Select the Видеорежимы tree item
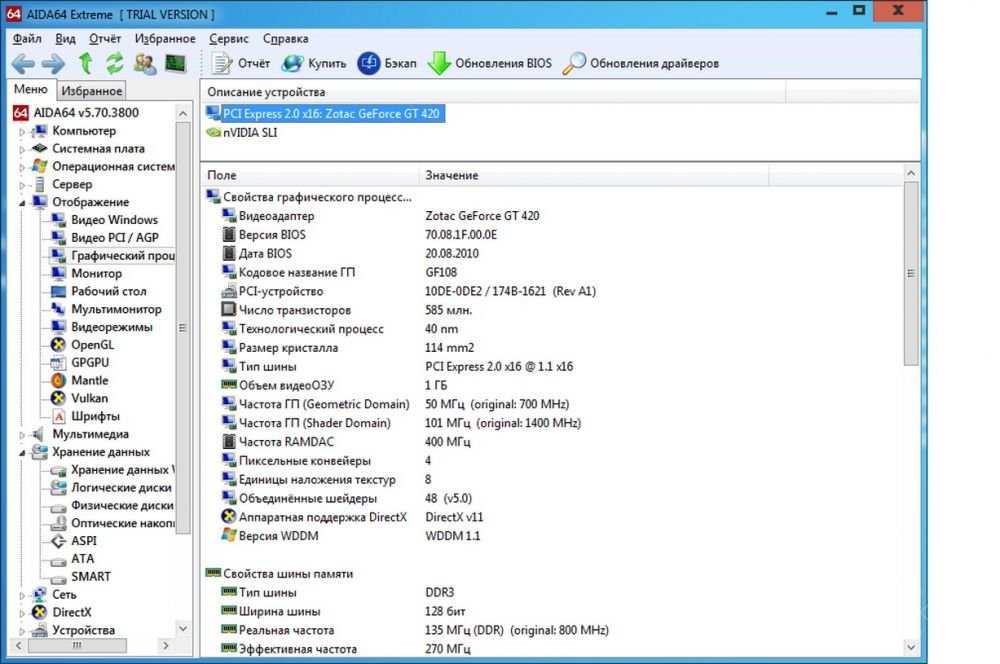This screenshot has height=664, width=1000. [103, 327]
